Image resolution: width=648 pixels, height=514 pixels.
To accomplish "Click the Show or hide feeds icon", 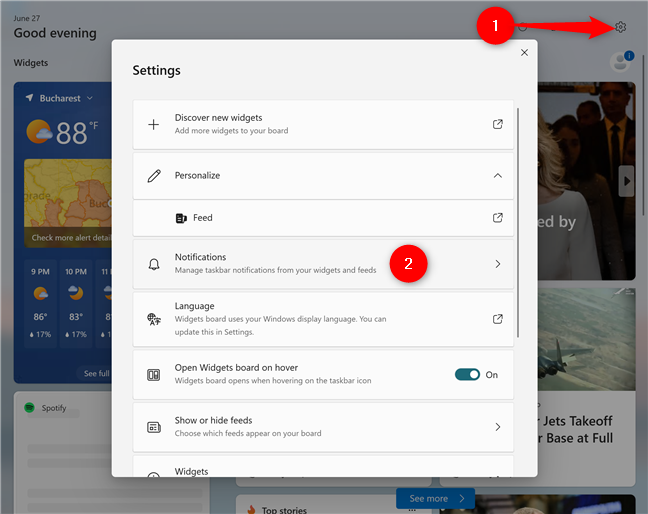I will 154,427.
